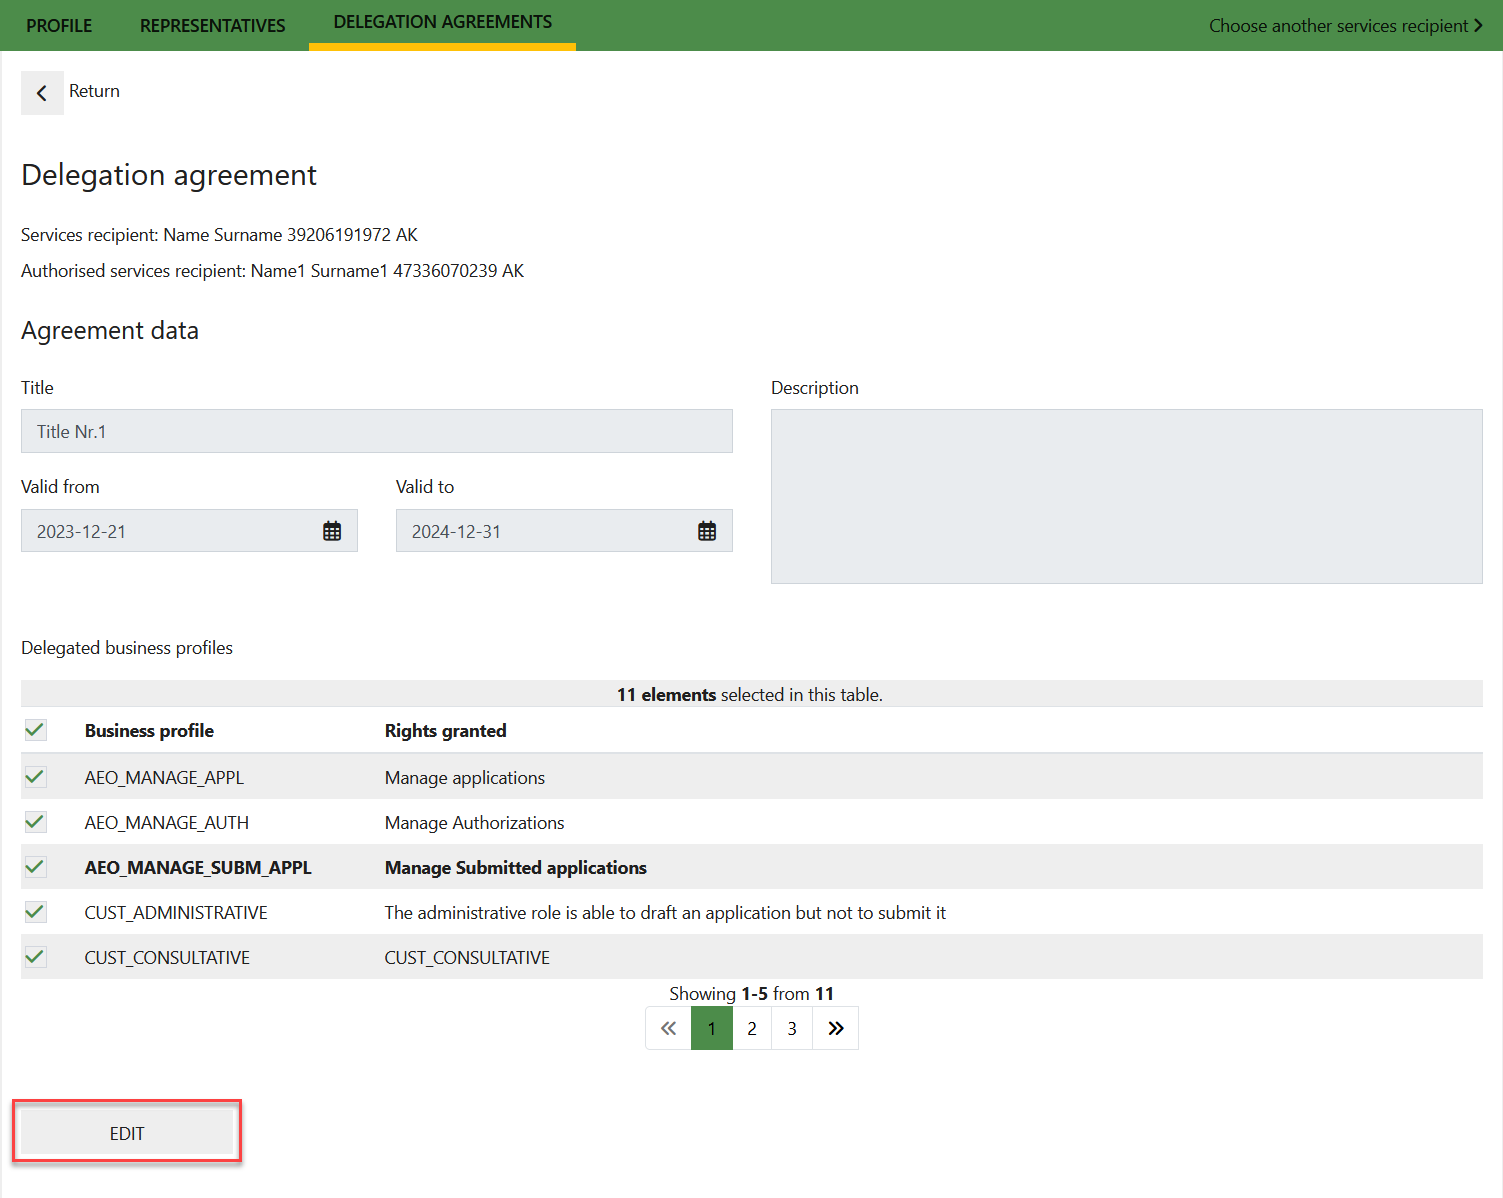Image resolution: width=1503 pixels, height=1198 pixels.
Task: Uncheck the CUST_CONSULTATIVE row checkbox
Action: pos(35,957)
